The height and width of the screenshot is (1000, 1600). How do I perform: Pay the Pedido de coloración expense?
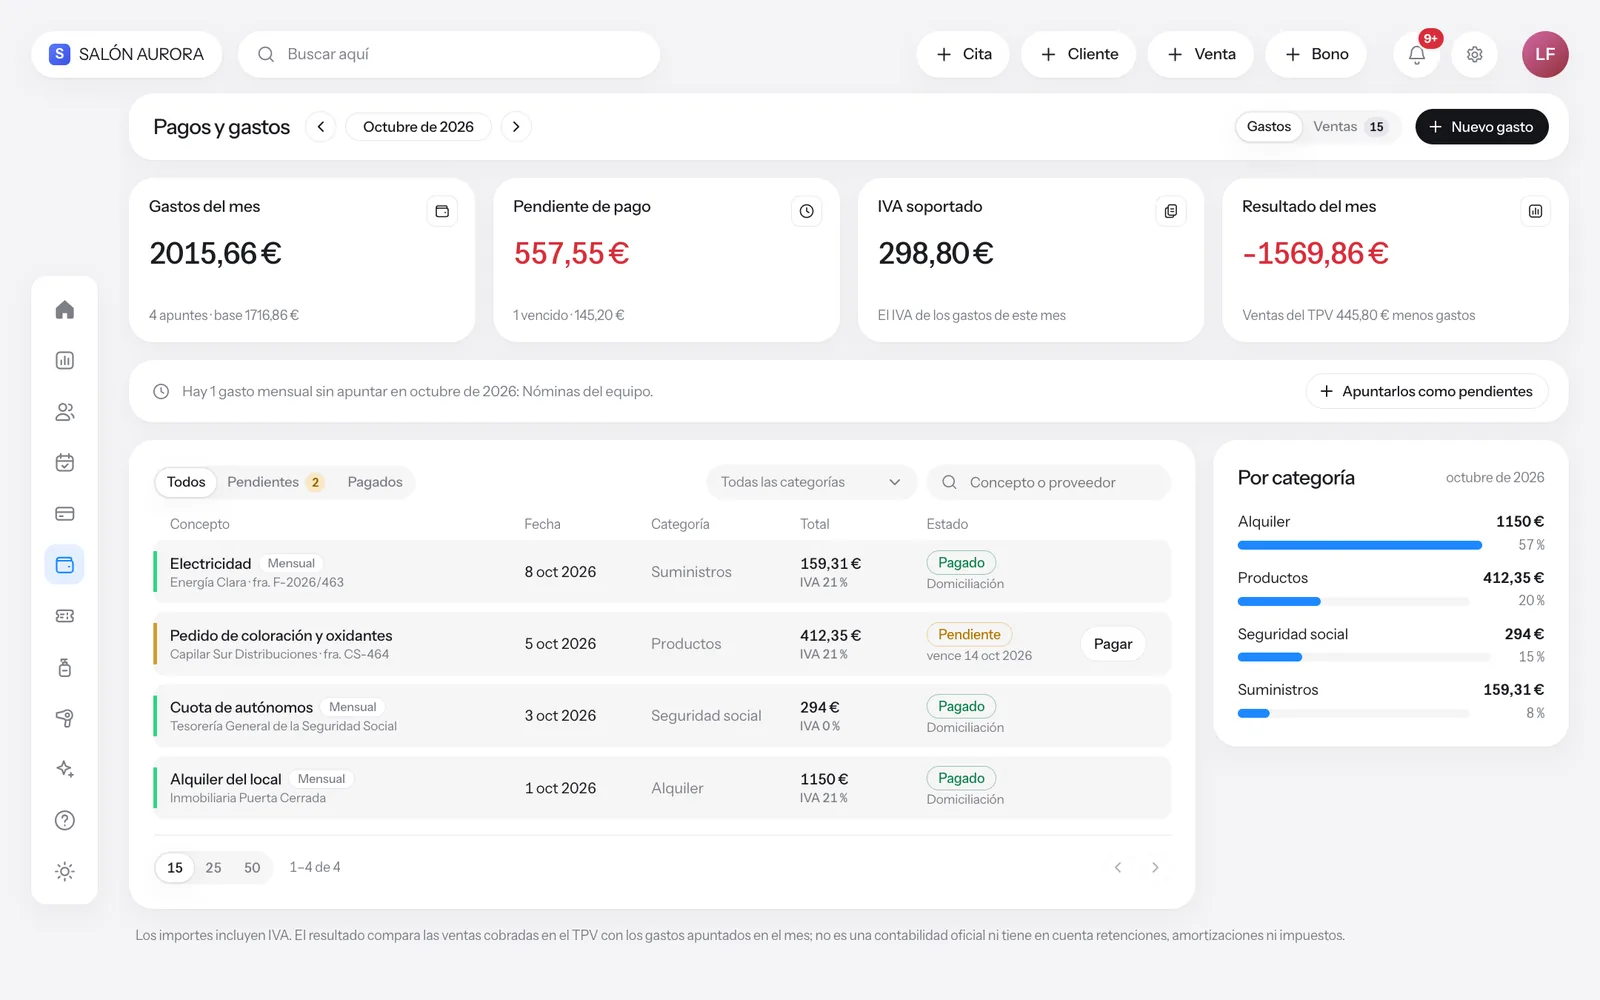pyautogui.click(x=1113, y=644)
